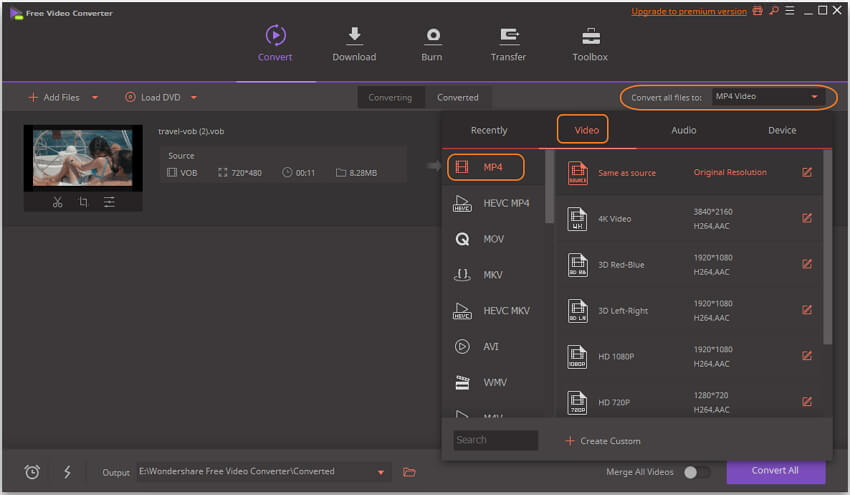
Task: Open effect settings sliders icon under thumbnail
Action: [x=109, y=202]
